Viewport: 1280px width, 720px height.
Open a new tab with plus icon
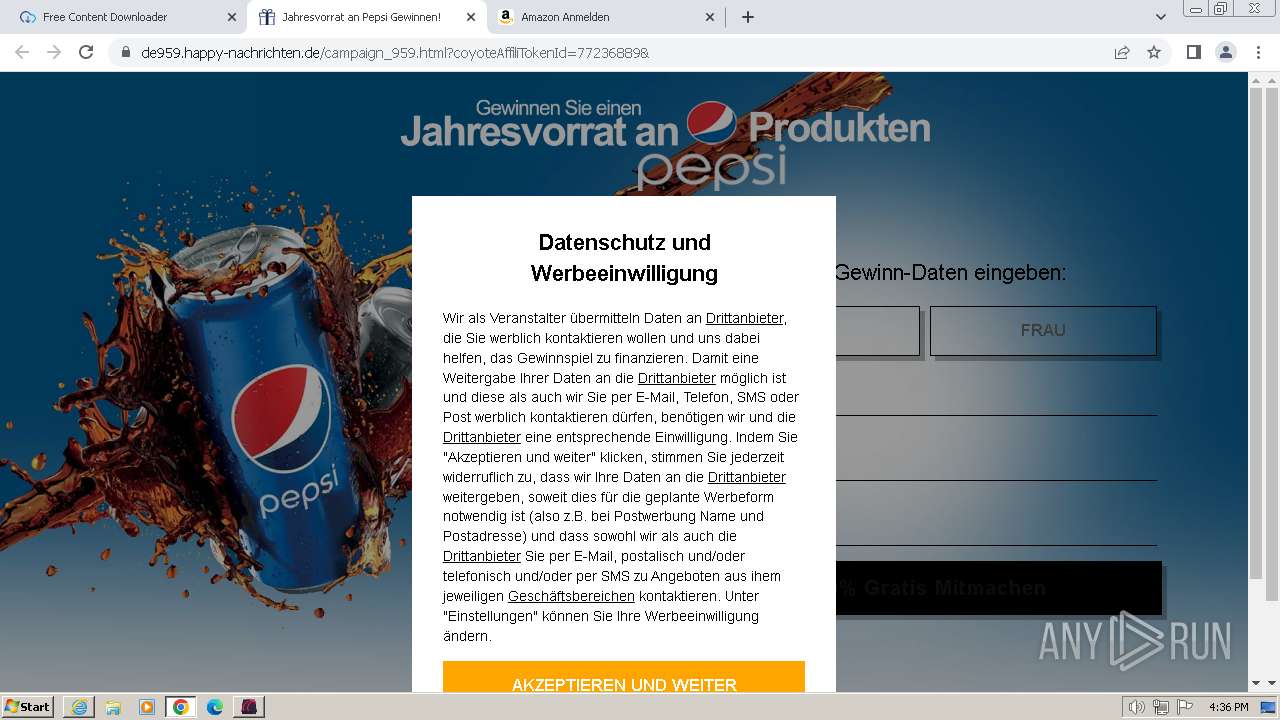pos(747,17)
